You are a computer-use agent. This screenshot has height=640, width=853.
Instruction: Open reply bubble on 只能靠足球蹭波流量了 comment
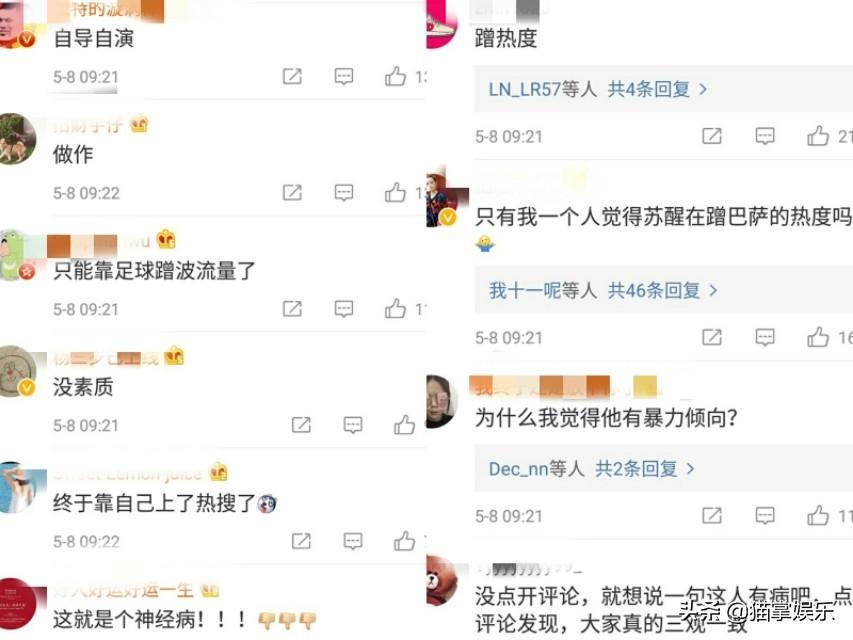(343, 309)
